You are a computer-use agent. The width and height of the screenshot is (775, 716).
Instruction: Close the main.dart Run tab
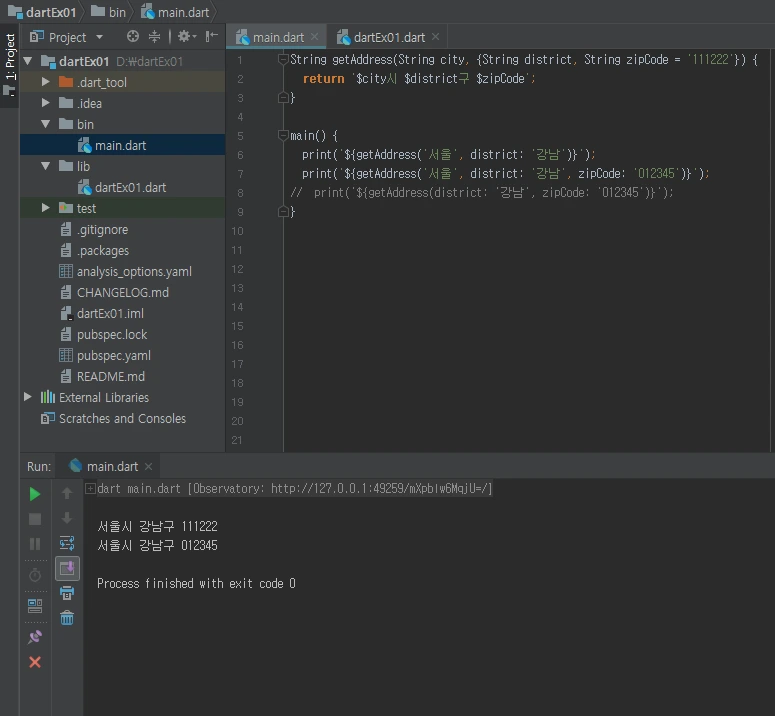point(148,466)
